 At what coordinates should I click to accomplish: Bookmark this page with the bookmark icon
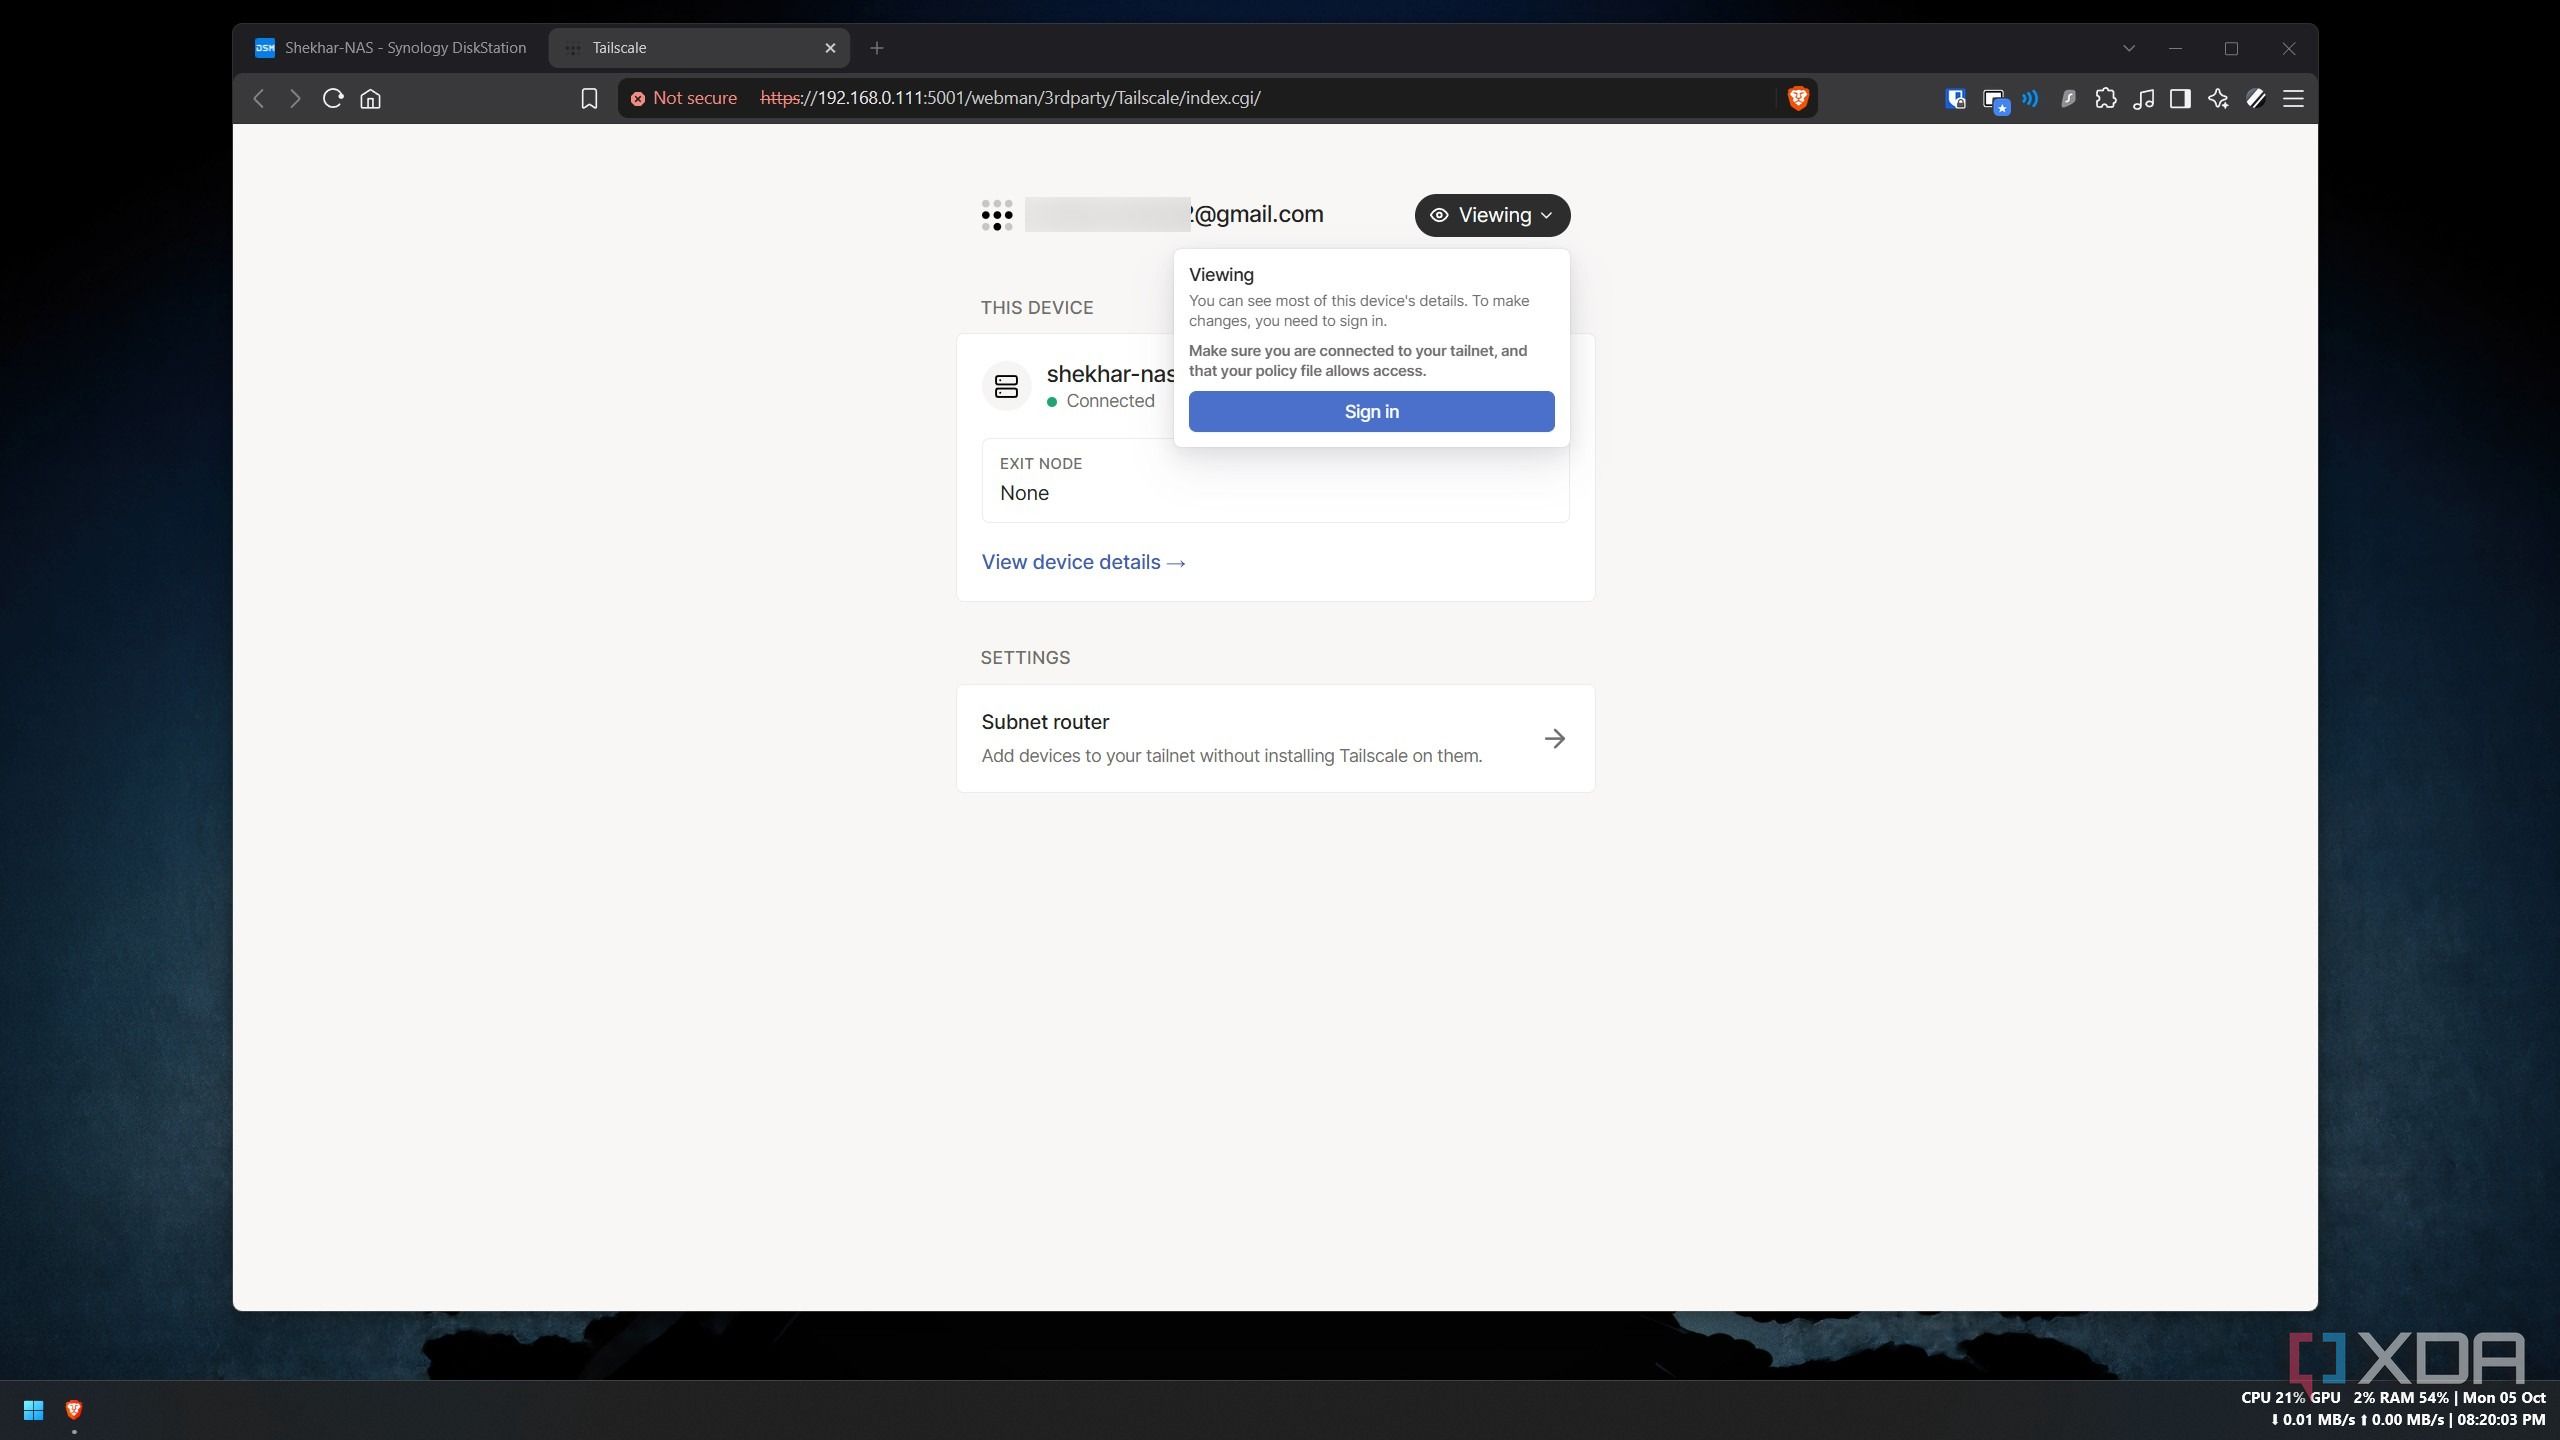pos(589,98)
